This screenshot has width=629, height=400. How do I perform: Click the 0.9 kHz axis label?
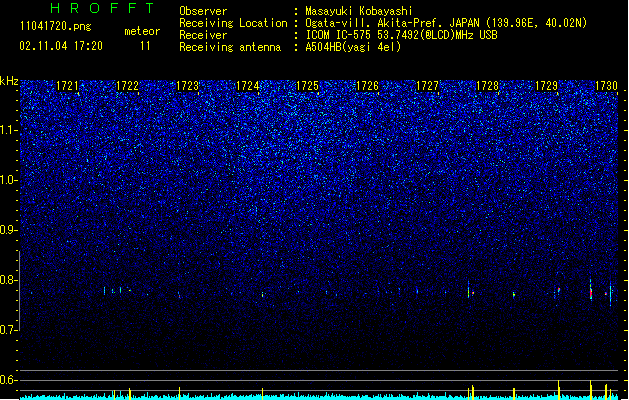coord(8,230)
